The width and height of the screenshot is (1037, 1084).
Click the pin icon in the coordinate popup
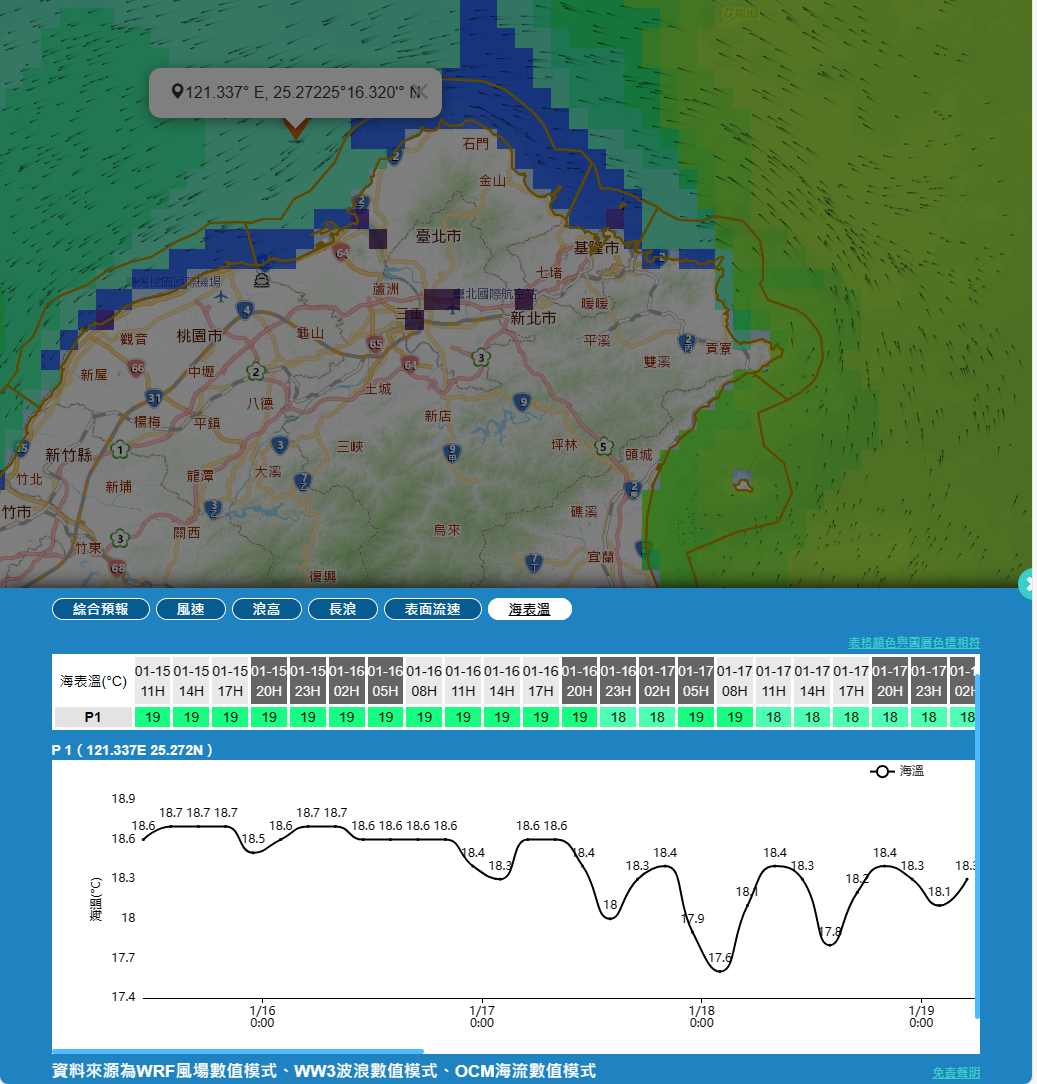pyautogui.click(x=177, y=92)
